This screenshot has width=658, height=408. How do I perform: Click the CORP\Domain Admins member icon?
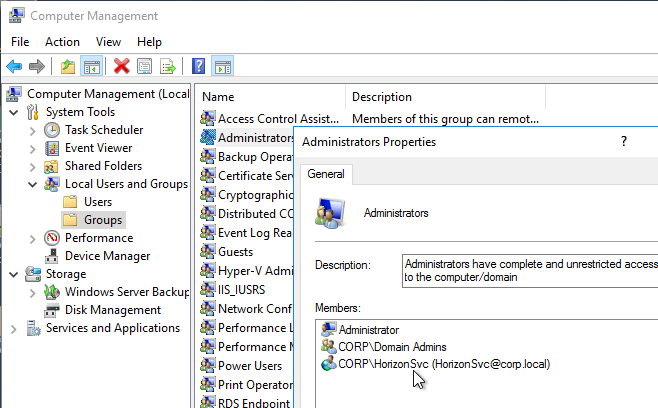coord(329,347)
